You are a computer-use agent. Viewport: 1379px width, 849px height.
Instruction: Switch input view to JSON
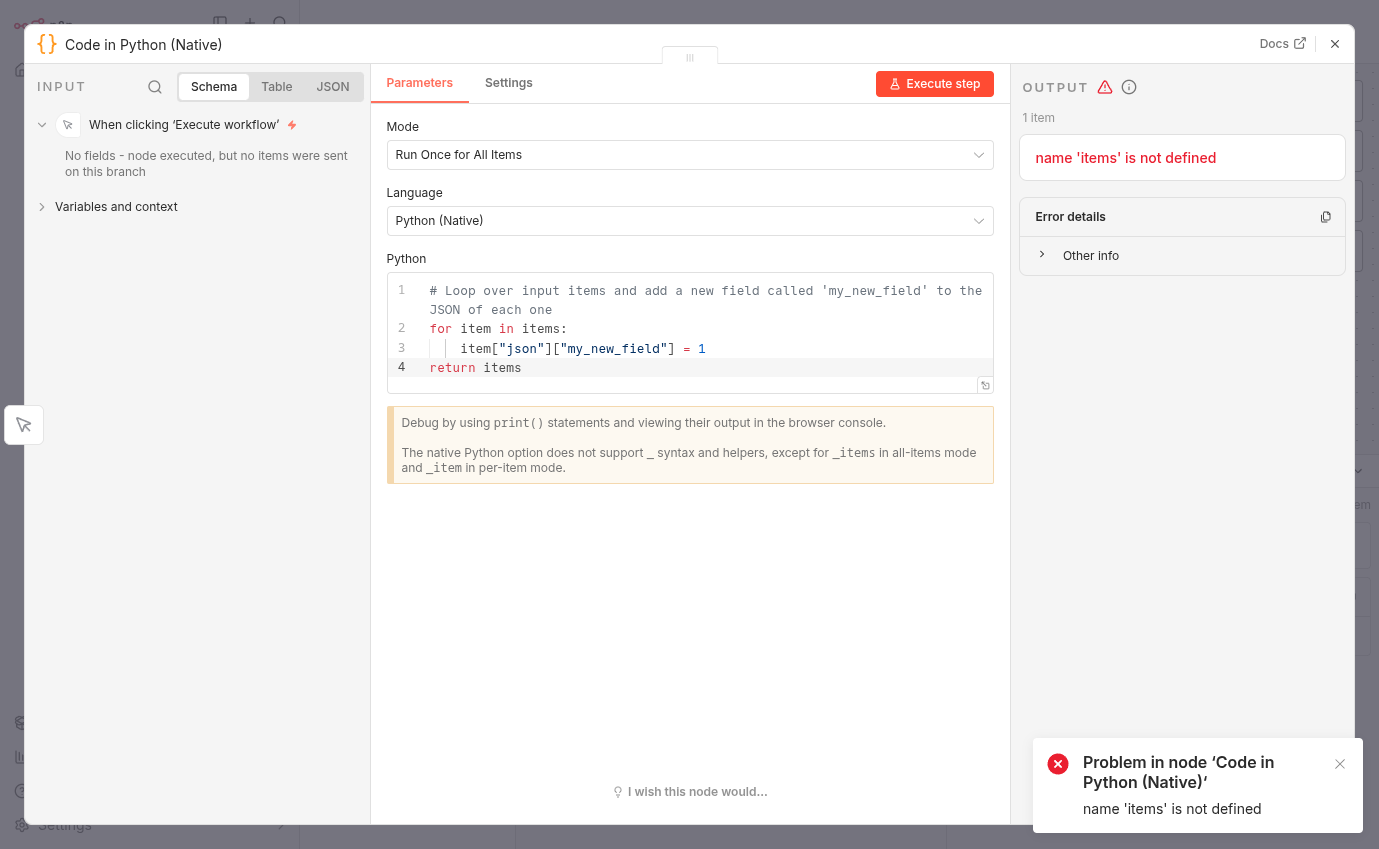(x=333, y=87)
